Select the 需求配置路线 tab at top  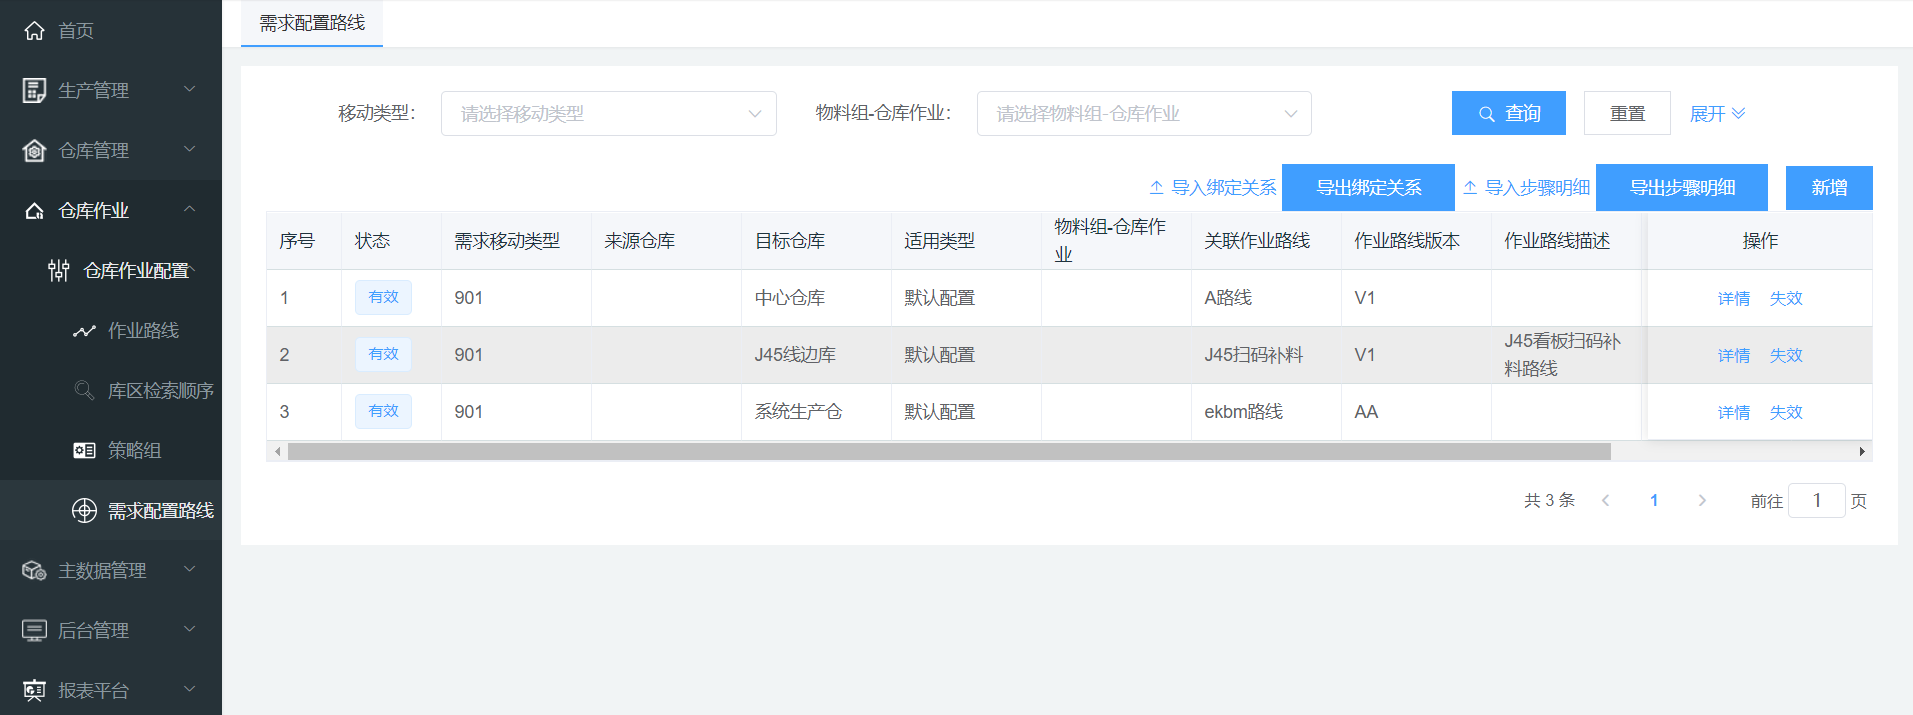(312, 23)
